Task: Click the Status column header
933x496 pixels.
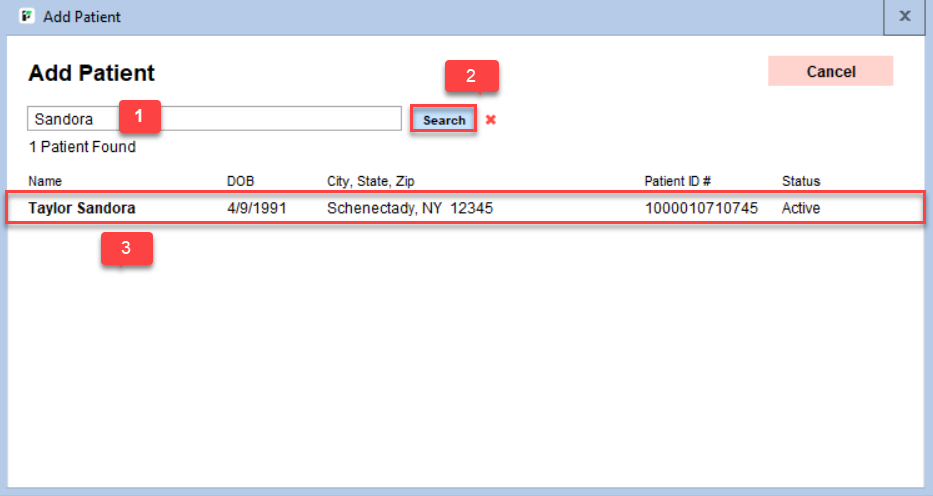Action: coord(800,181)
